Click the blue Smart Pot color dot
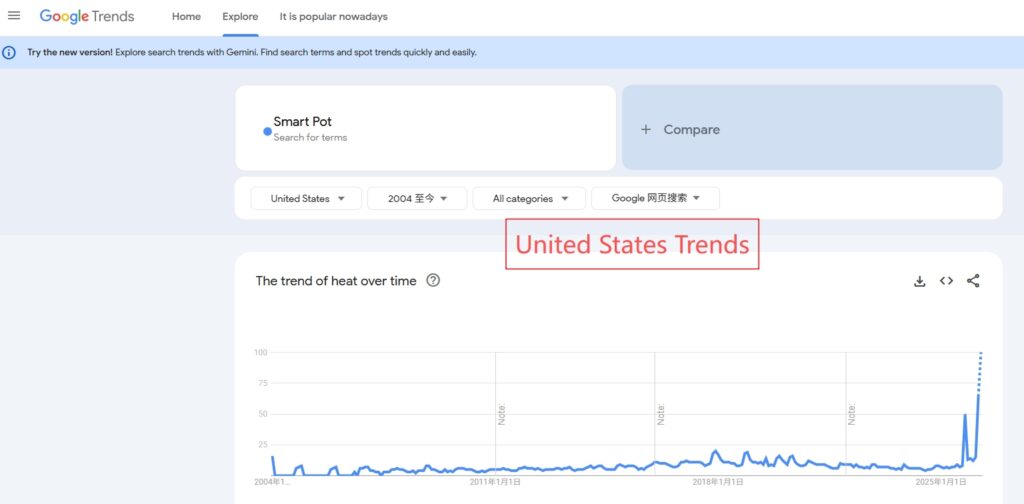 pos(267,131)
